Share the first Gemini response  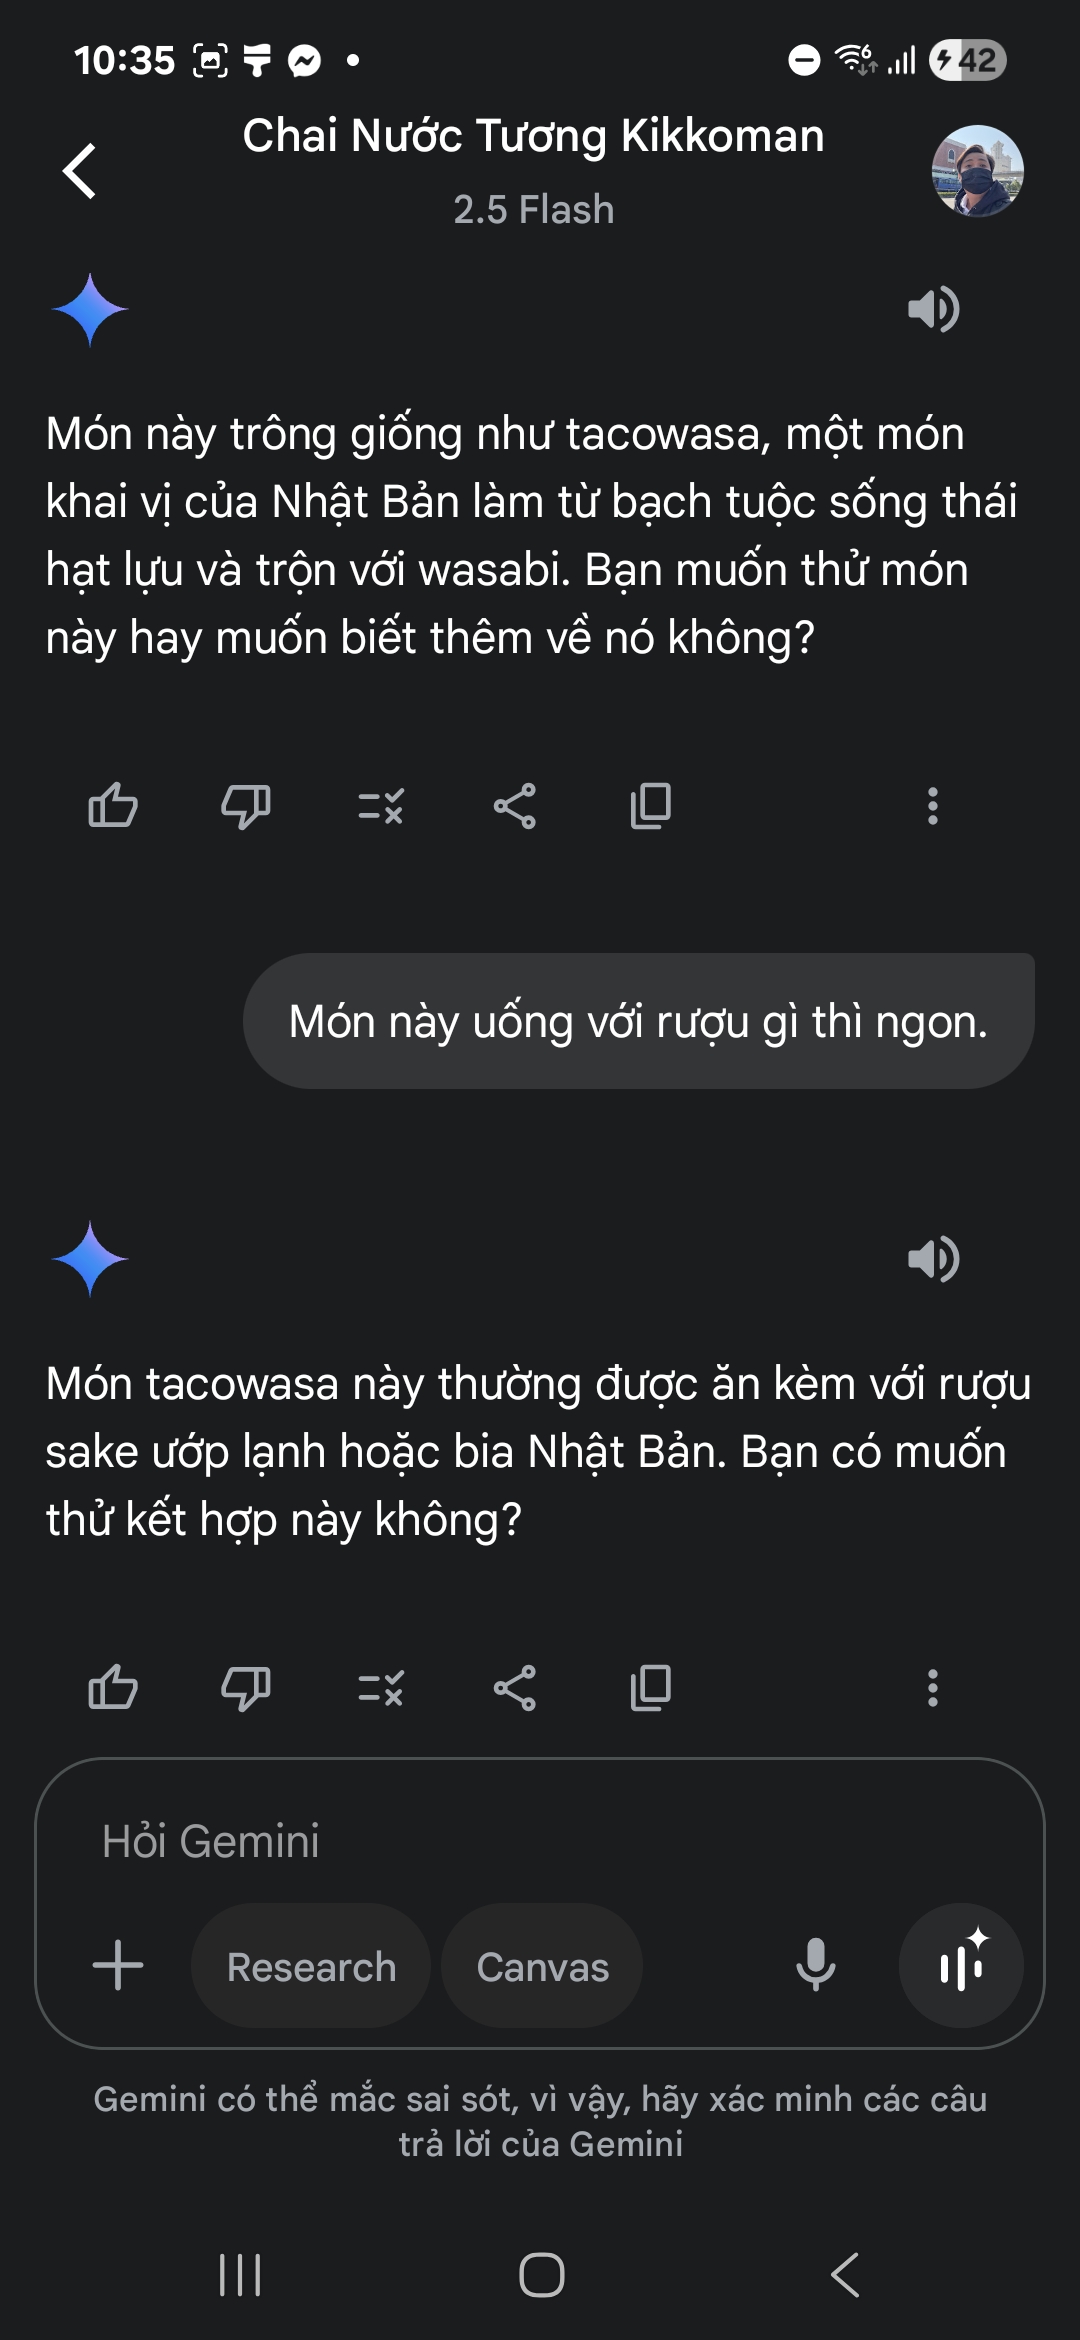pyautogui.click(x=515, y=806)
